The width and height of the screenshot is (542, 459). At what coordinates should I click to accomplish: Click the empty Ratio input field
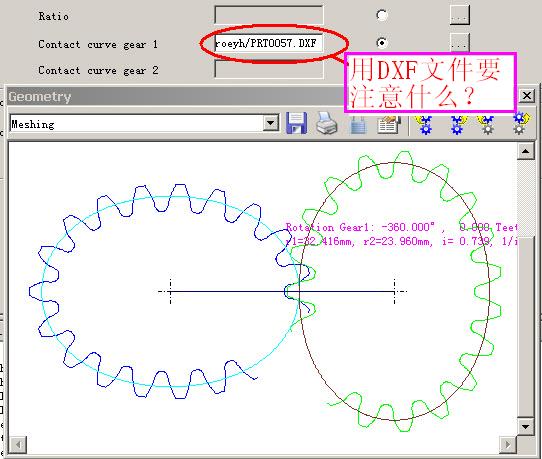click(269, 15)
